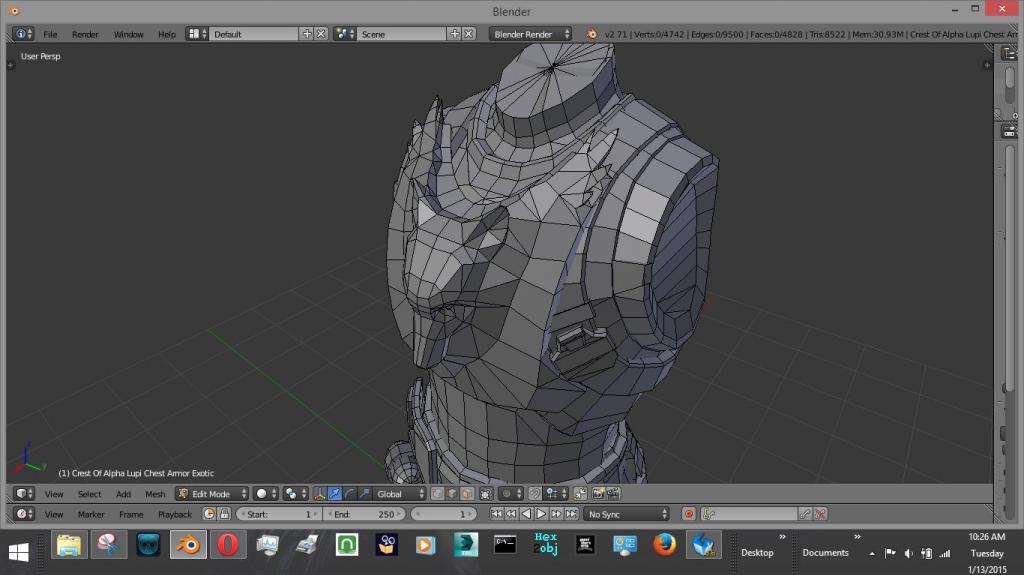Viewport: 1024px width, 575px height.
Task: Toggle the 3D manipulator widget icon
Action: (x=320, y=494)
